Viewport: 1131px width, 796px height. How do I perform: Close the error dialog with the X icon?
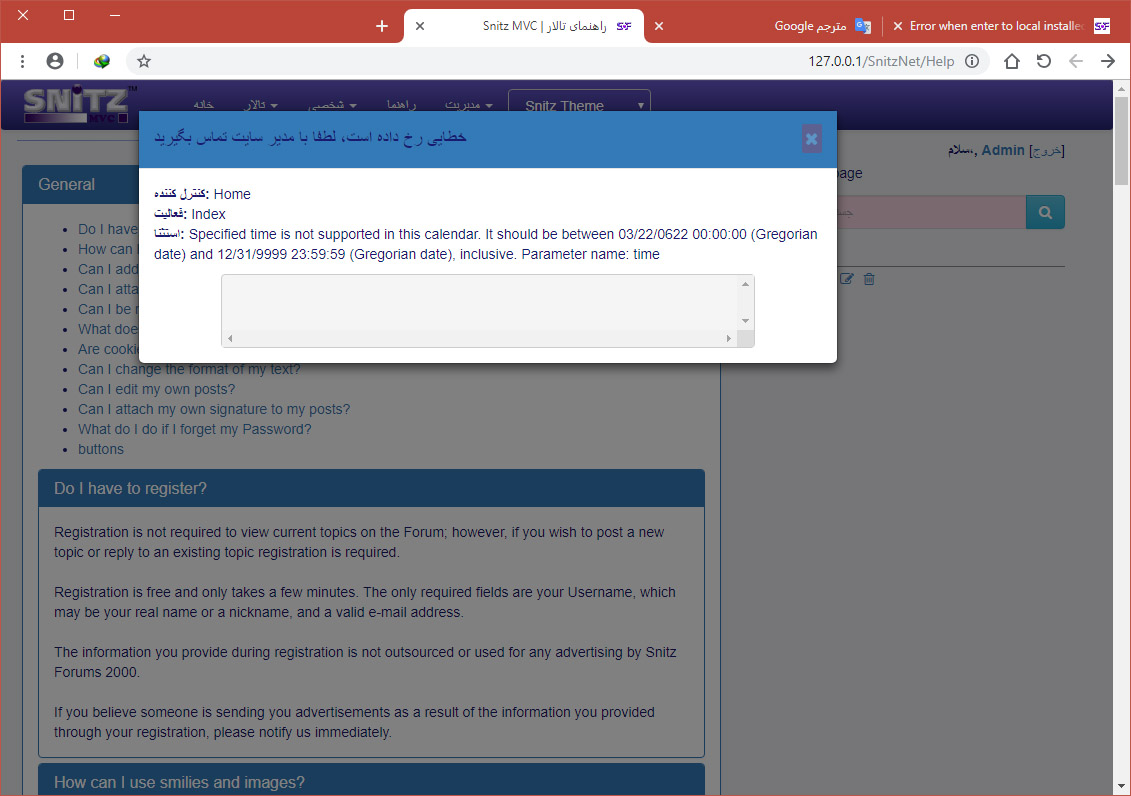(811, 139)
